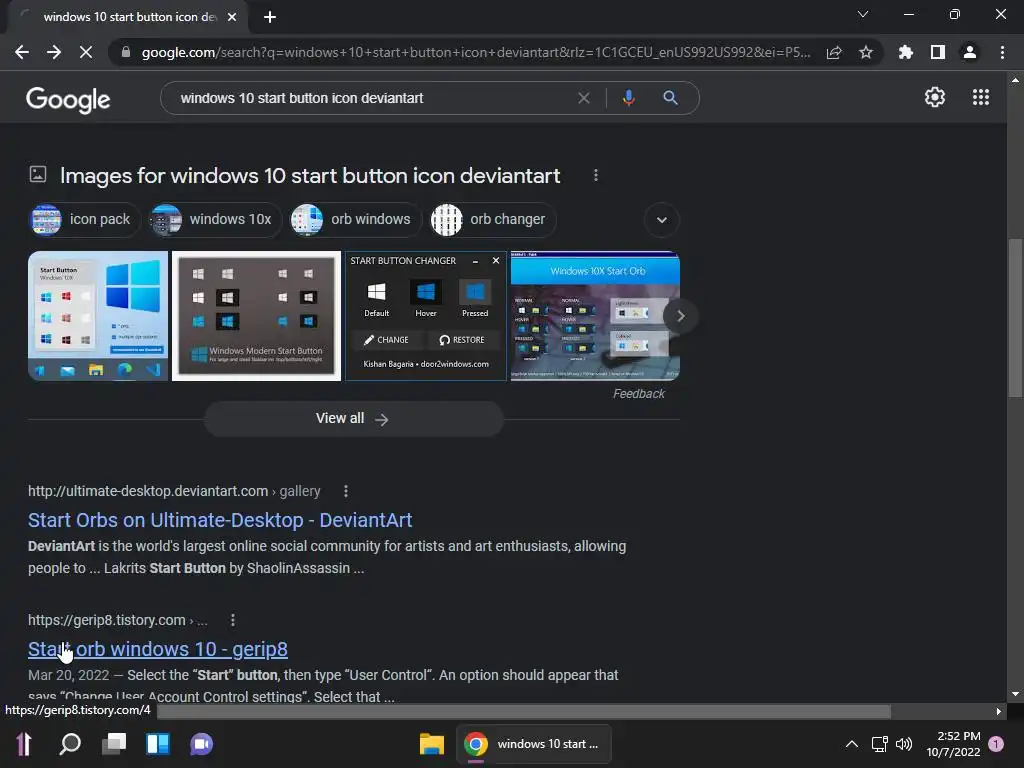Open Chat on the taskbar
Viewport: 1024px width, 768px height.
click(202, 744)
